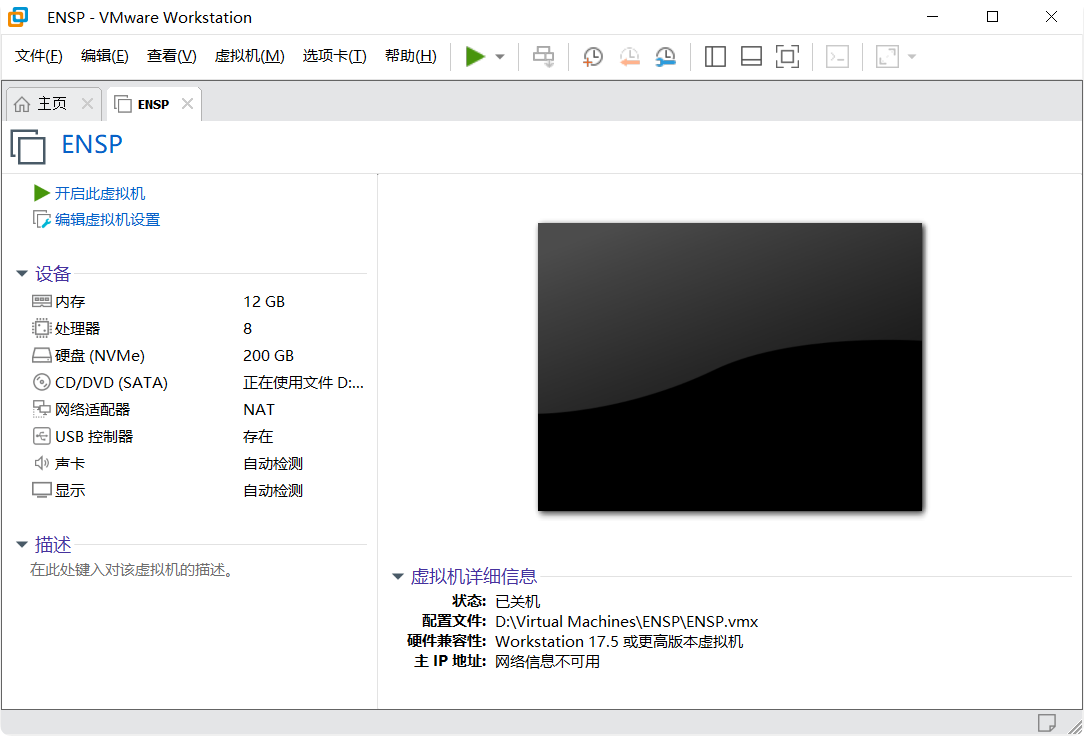Open the snapshot manager icon

coord(665,57)
